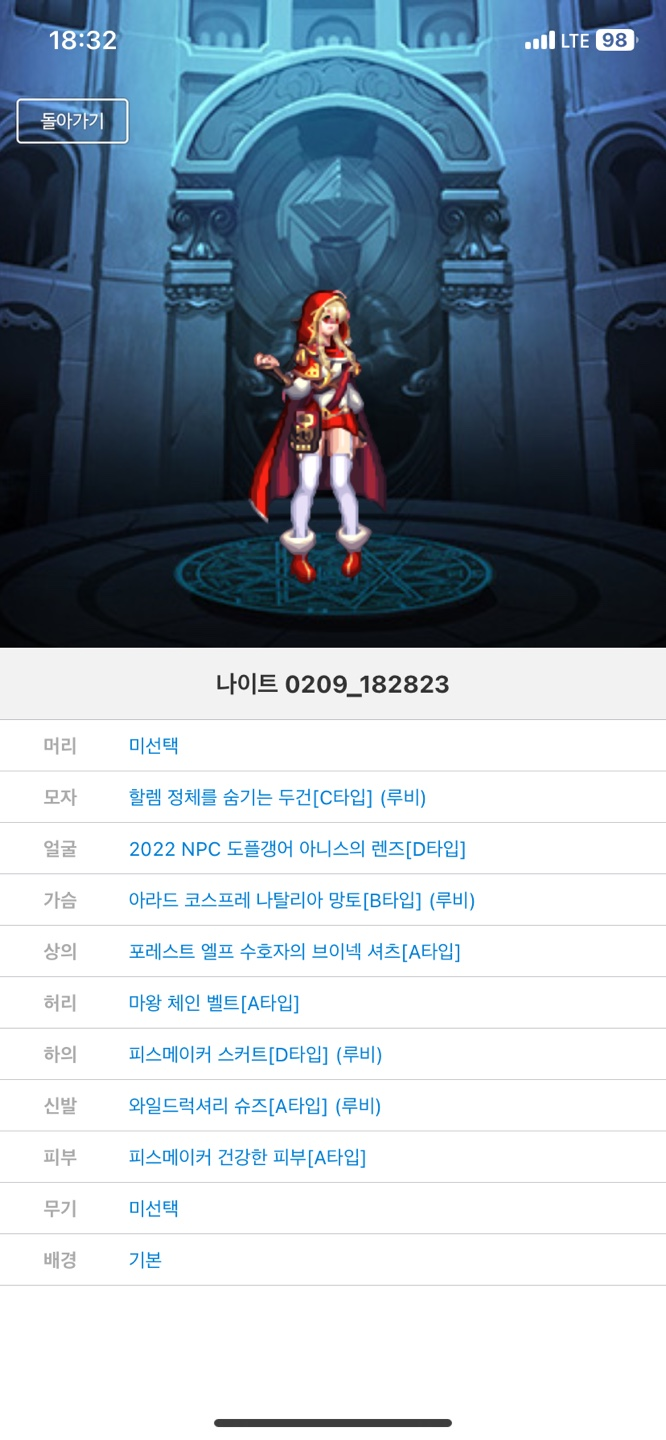This screenshot has width=666, height=1440.
Task: Select the 2022 NPC 도플갱어 아니스의 렌즈 link
Action: [x=297, y=849]
